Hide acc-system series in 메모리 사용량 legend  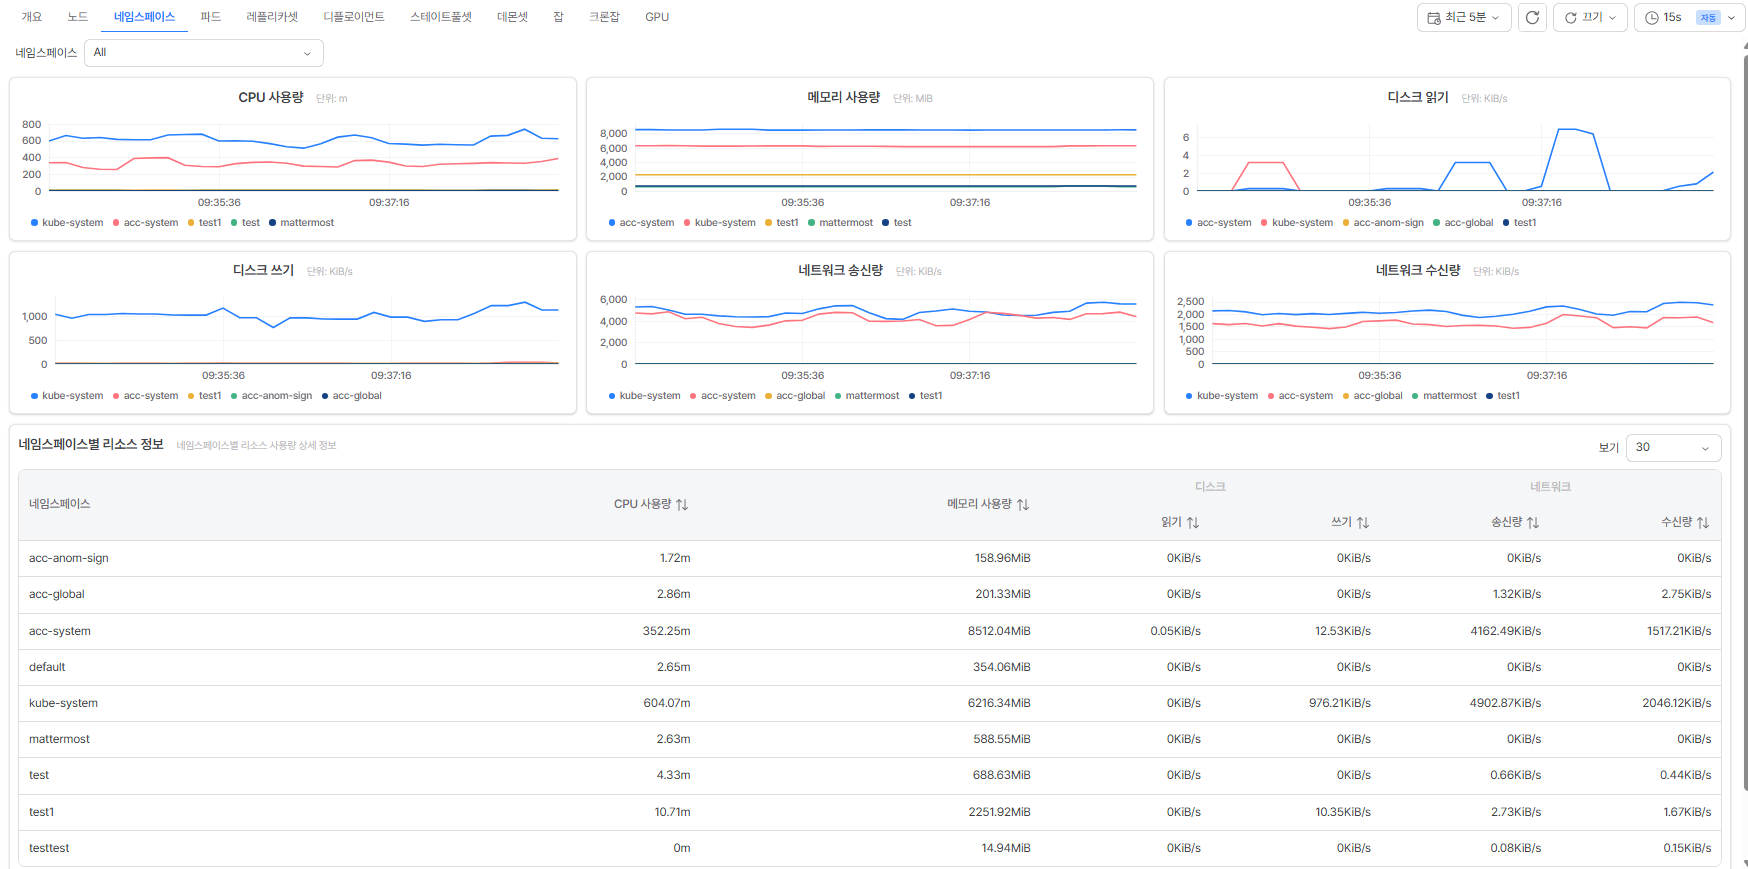click(641, 223)
